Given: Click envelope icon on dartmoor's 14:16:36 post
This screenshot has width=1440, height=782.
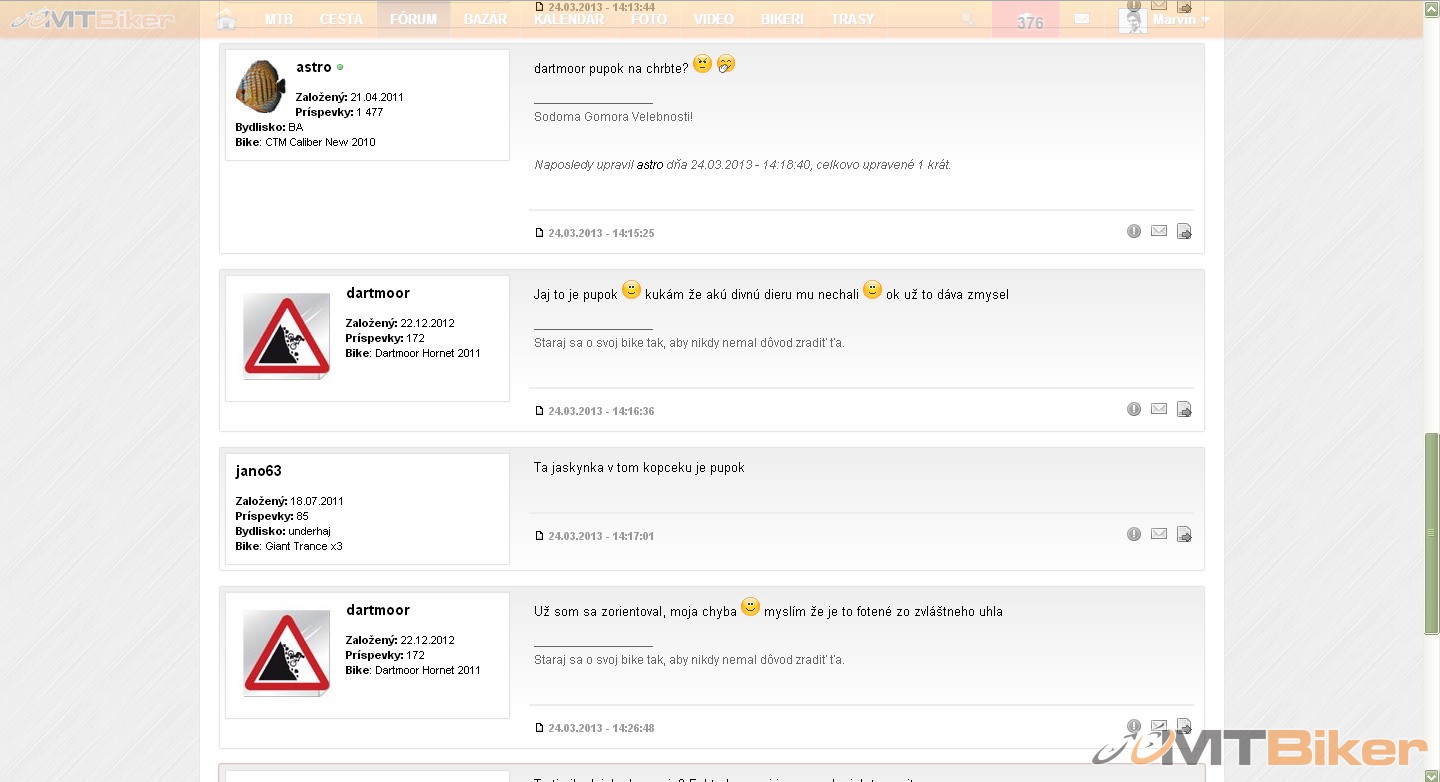Looking at the screenshot, I should click(1159, 409).
